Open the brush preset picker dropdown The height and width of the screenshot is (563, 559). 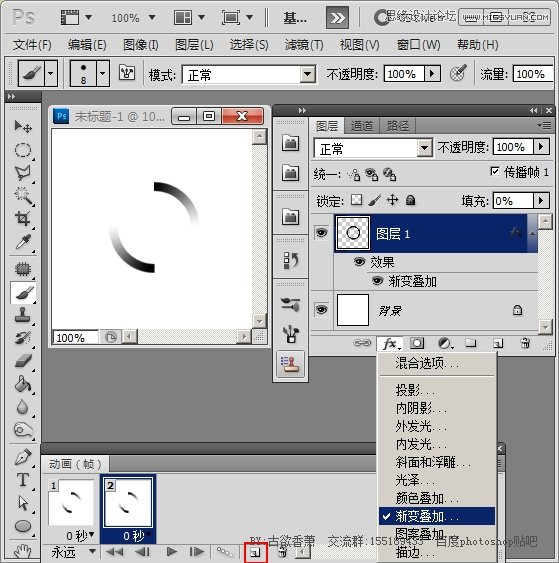point(103,73)
